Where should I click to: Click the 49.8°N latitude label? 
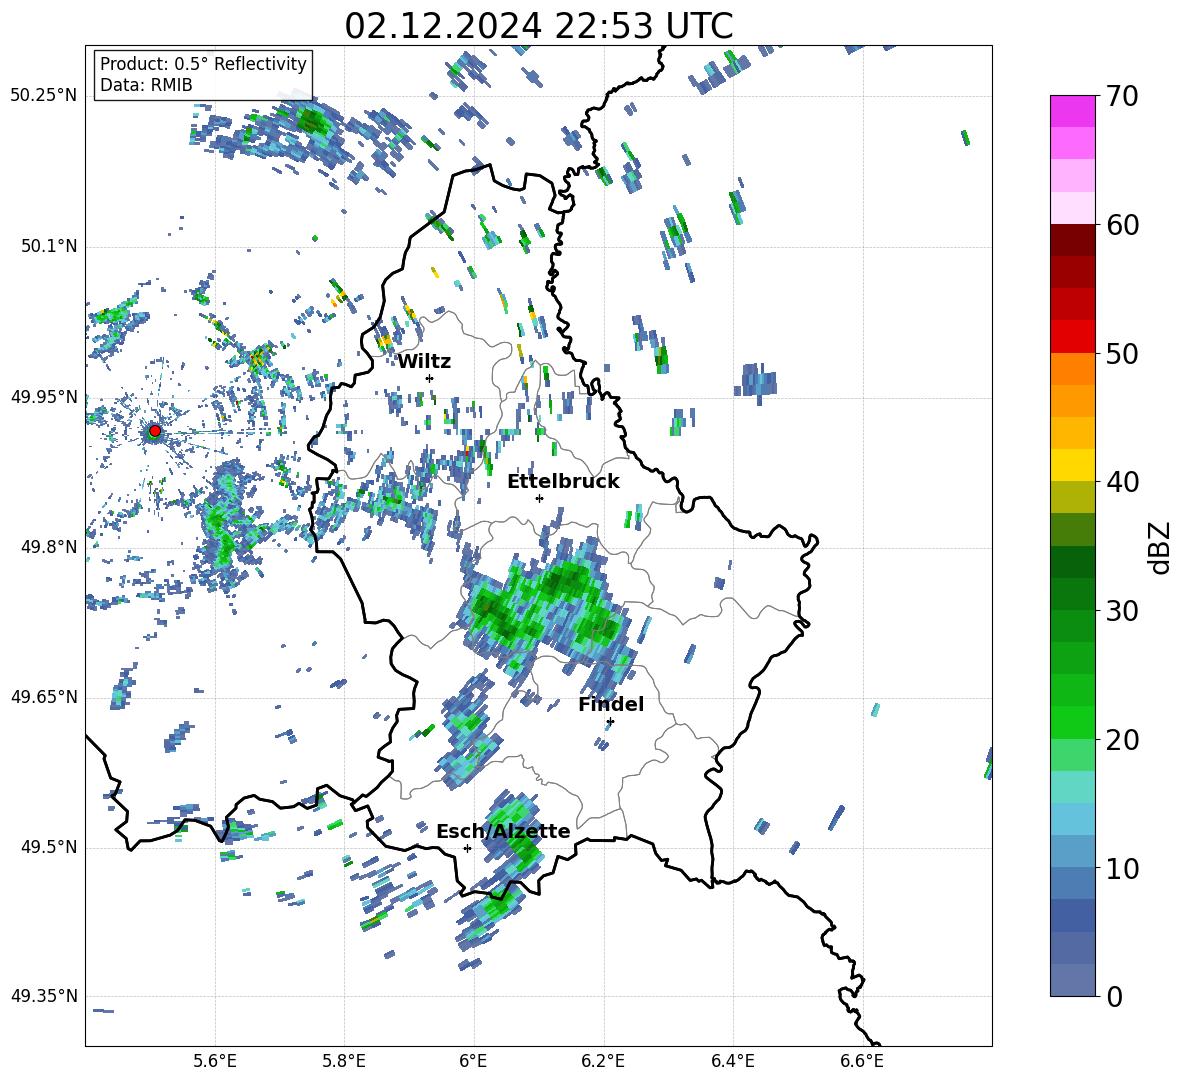pos(48,547)
